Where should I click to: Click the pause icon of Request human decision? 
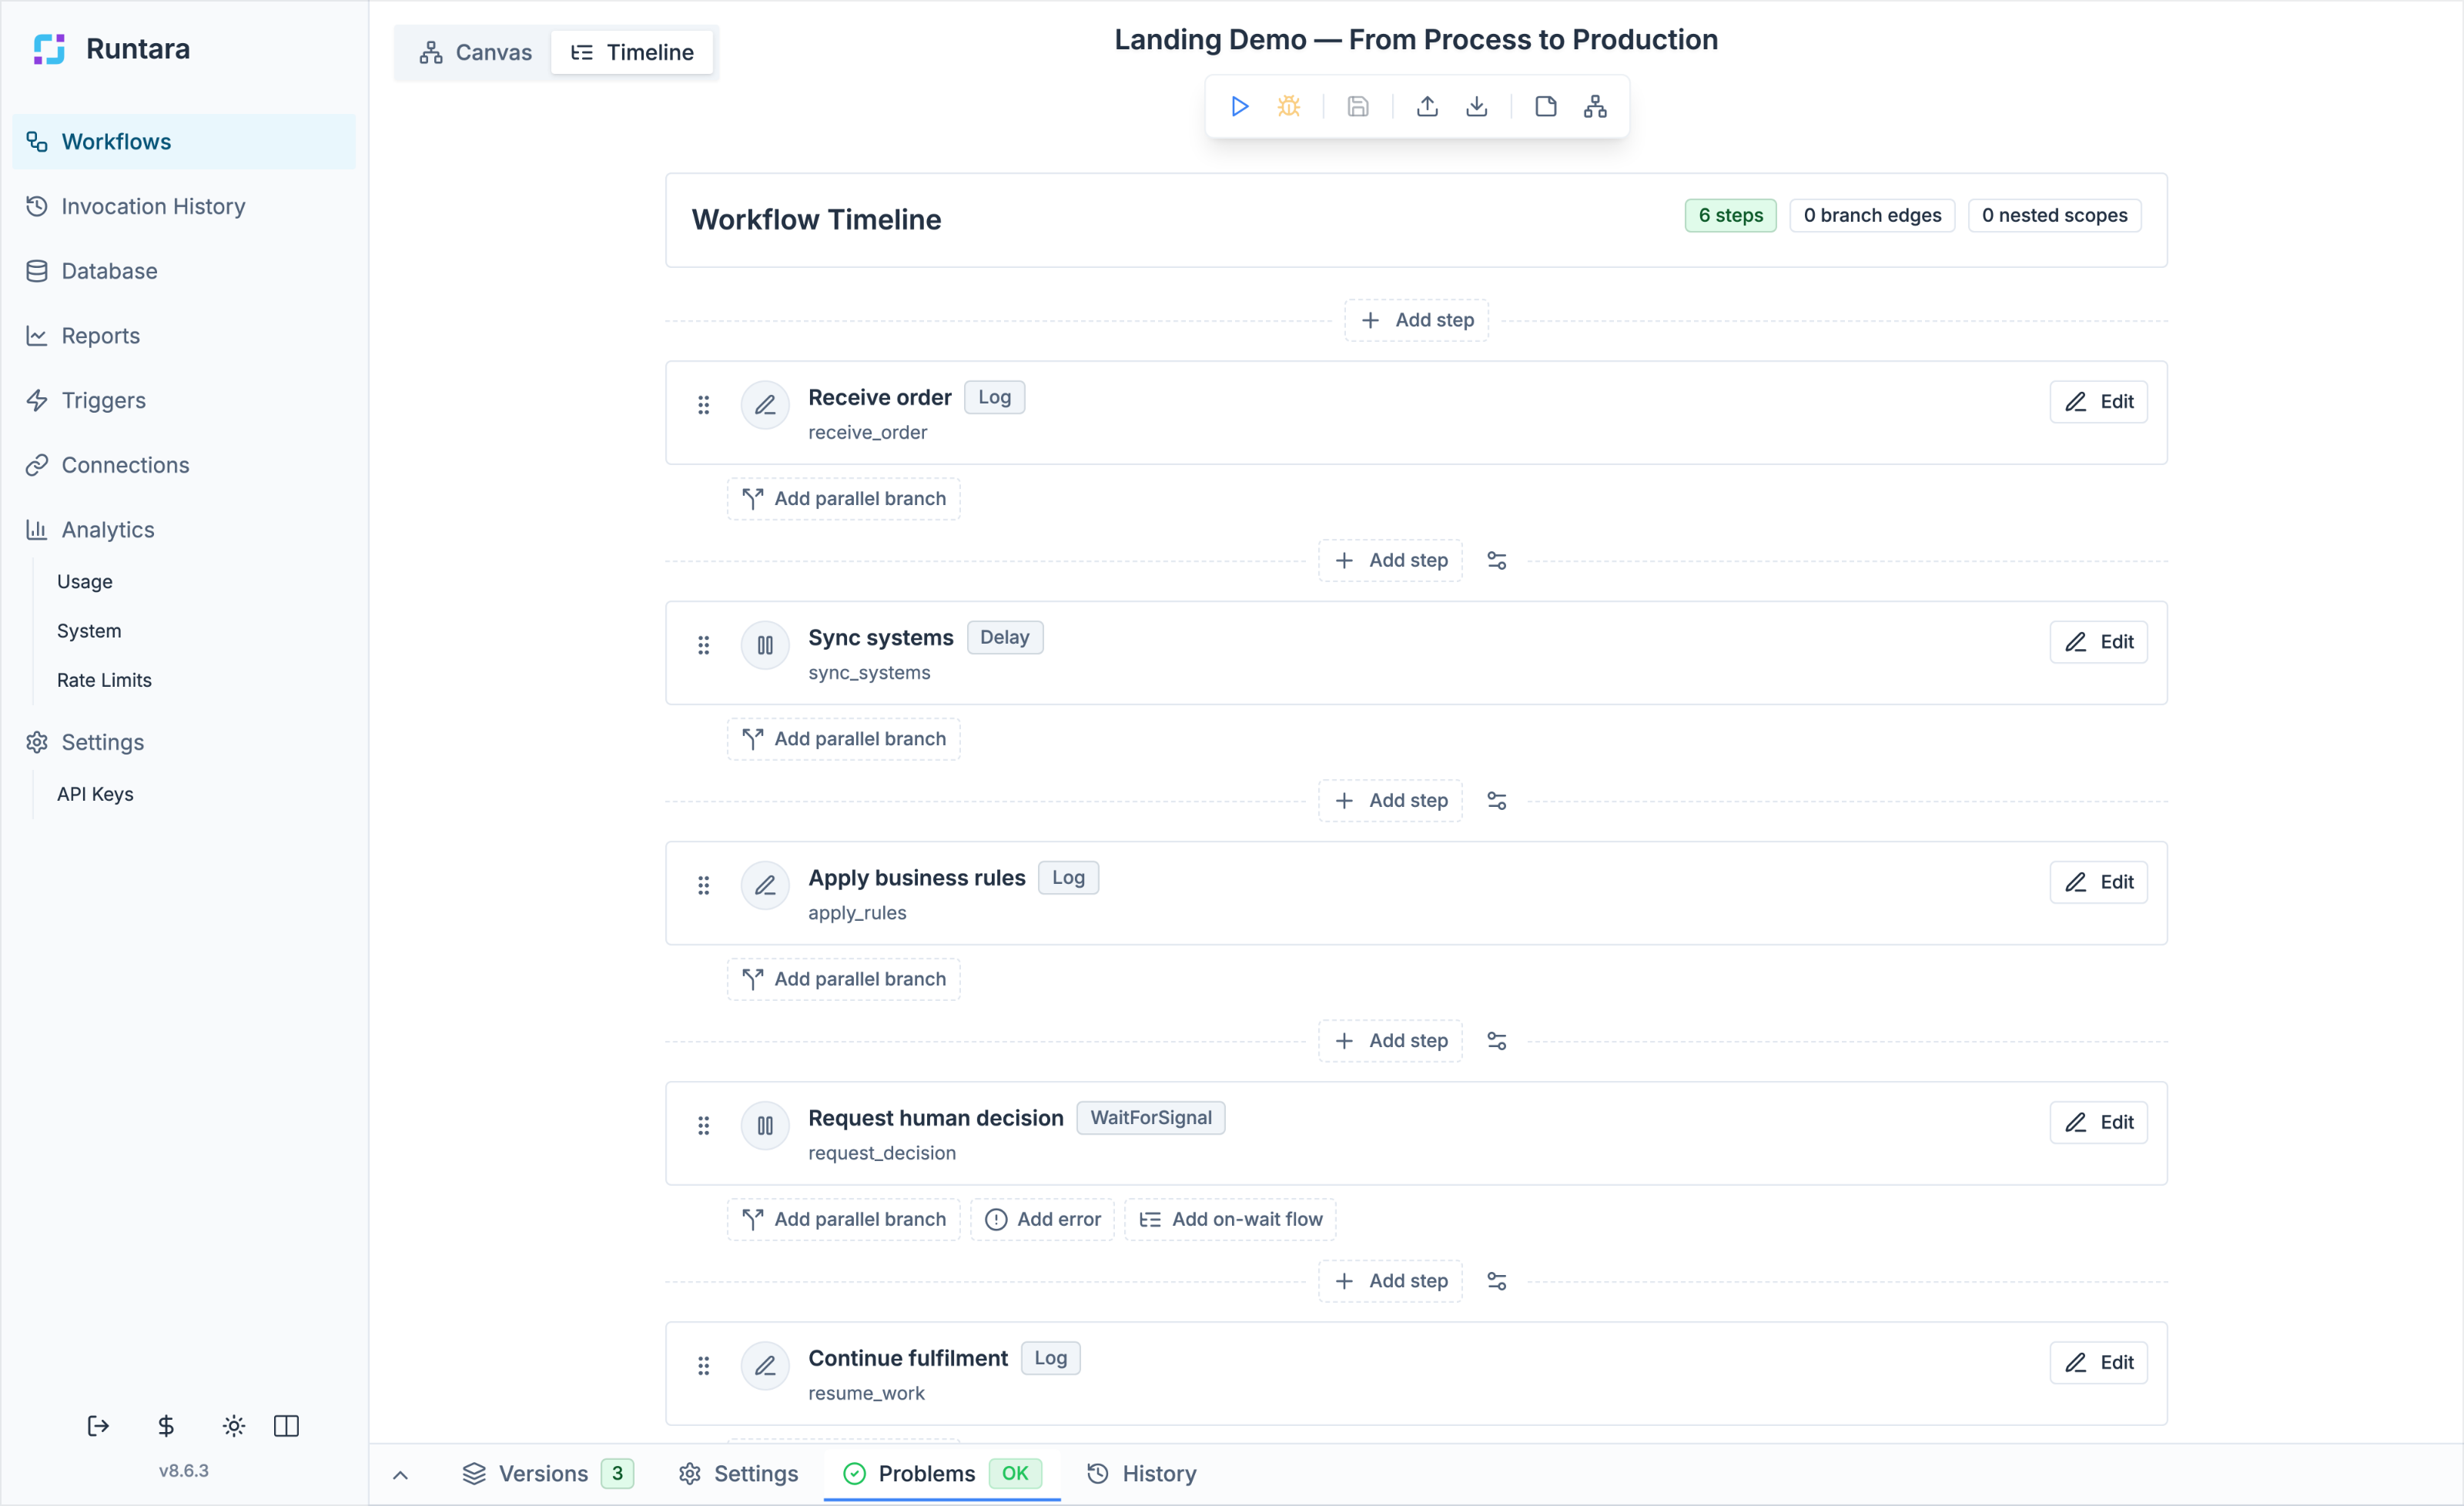point(765,1126)
